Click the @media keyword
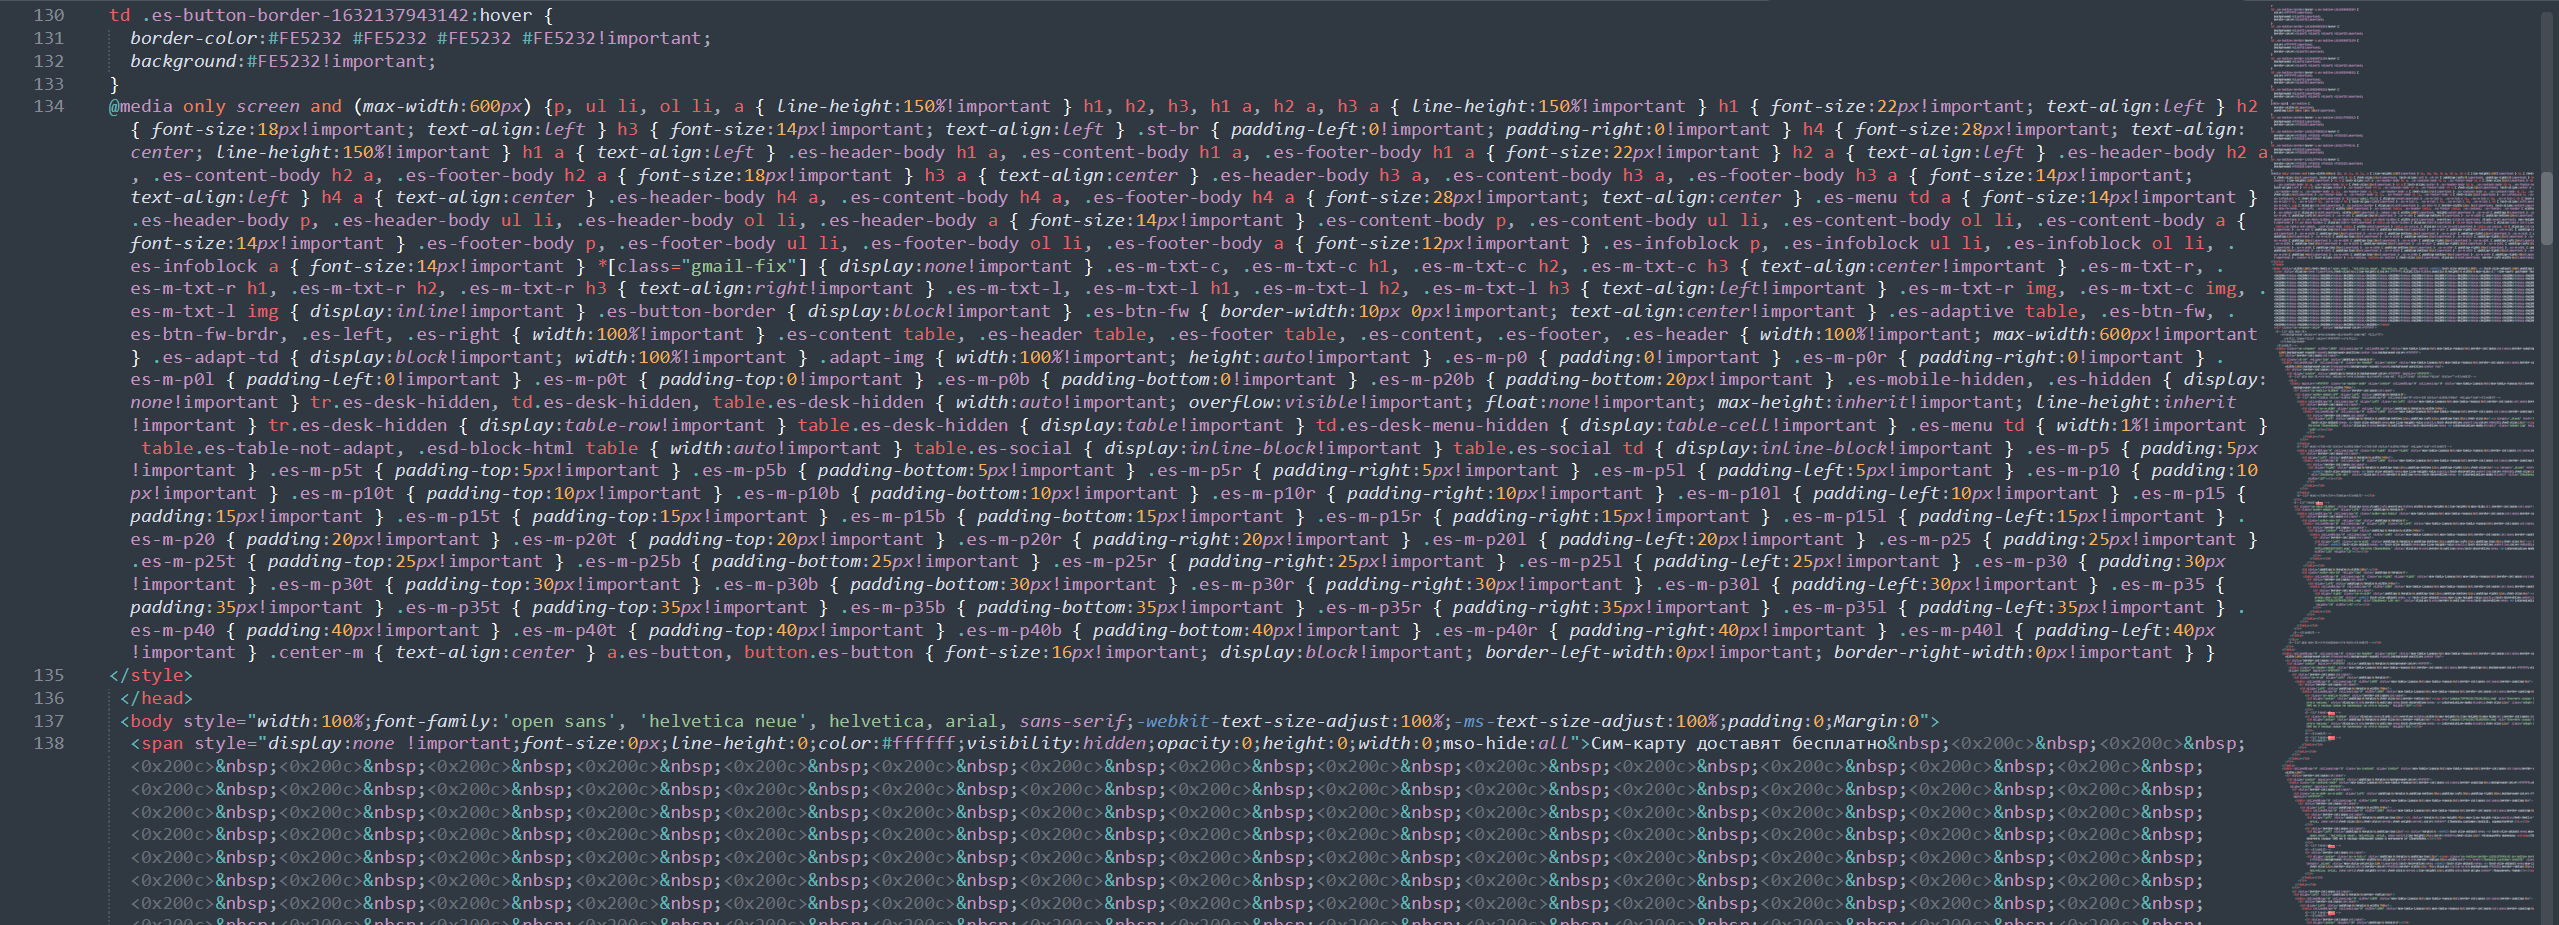This screenshot has width=2559, height=925. click(x=141, y=106)
